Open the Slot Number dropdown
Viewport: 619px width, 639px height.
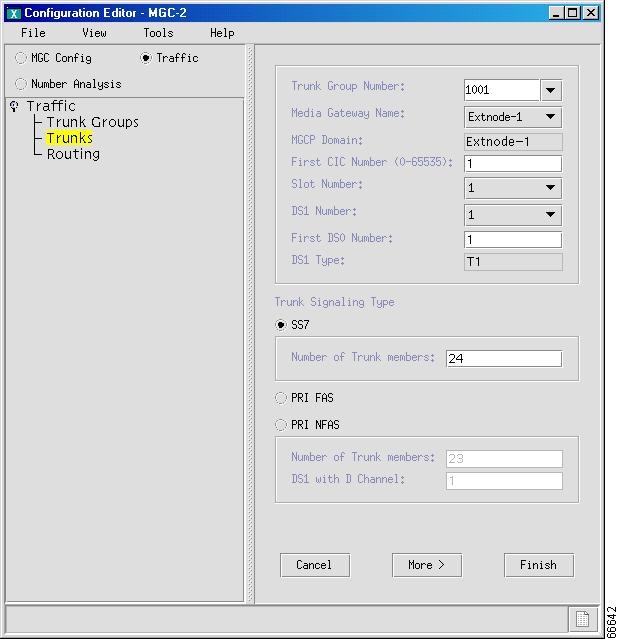tap(513, 188)
